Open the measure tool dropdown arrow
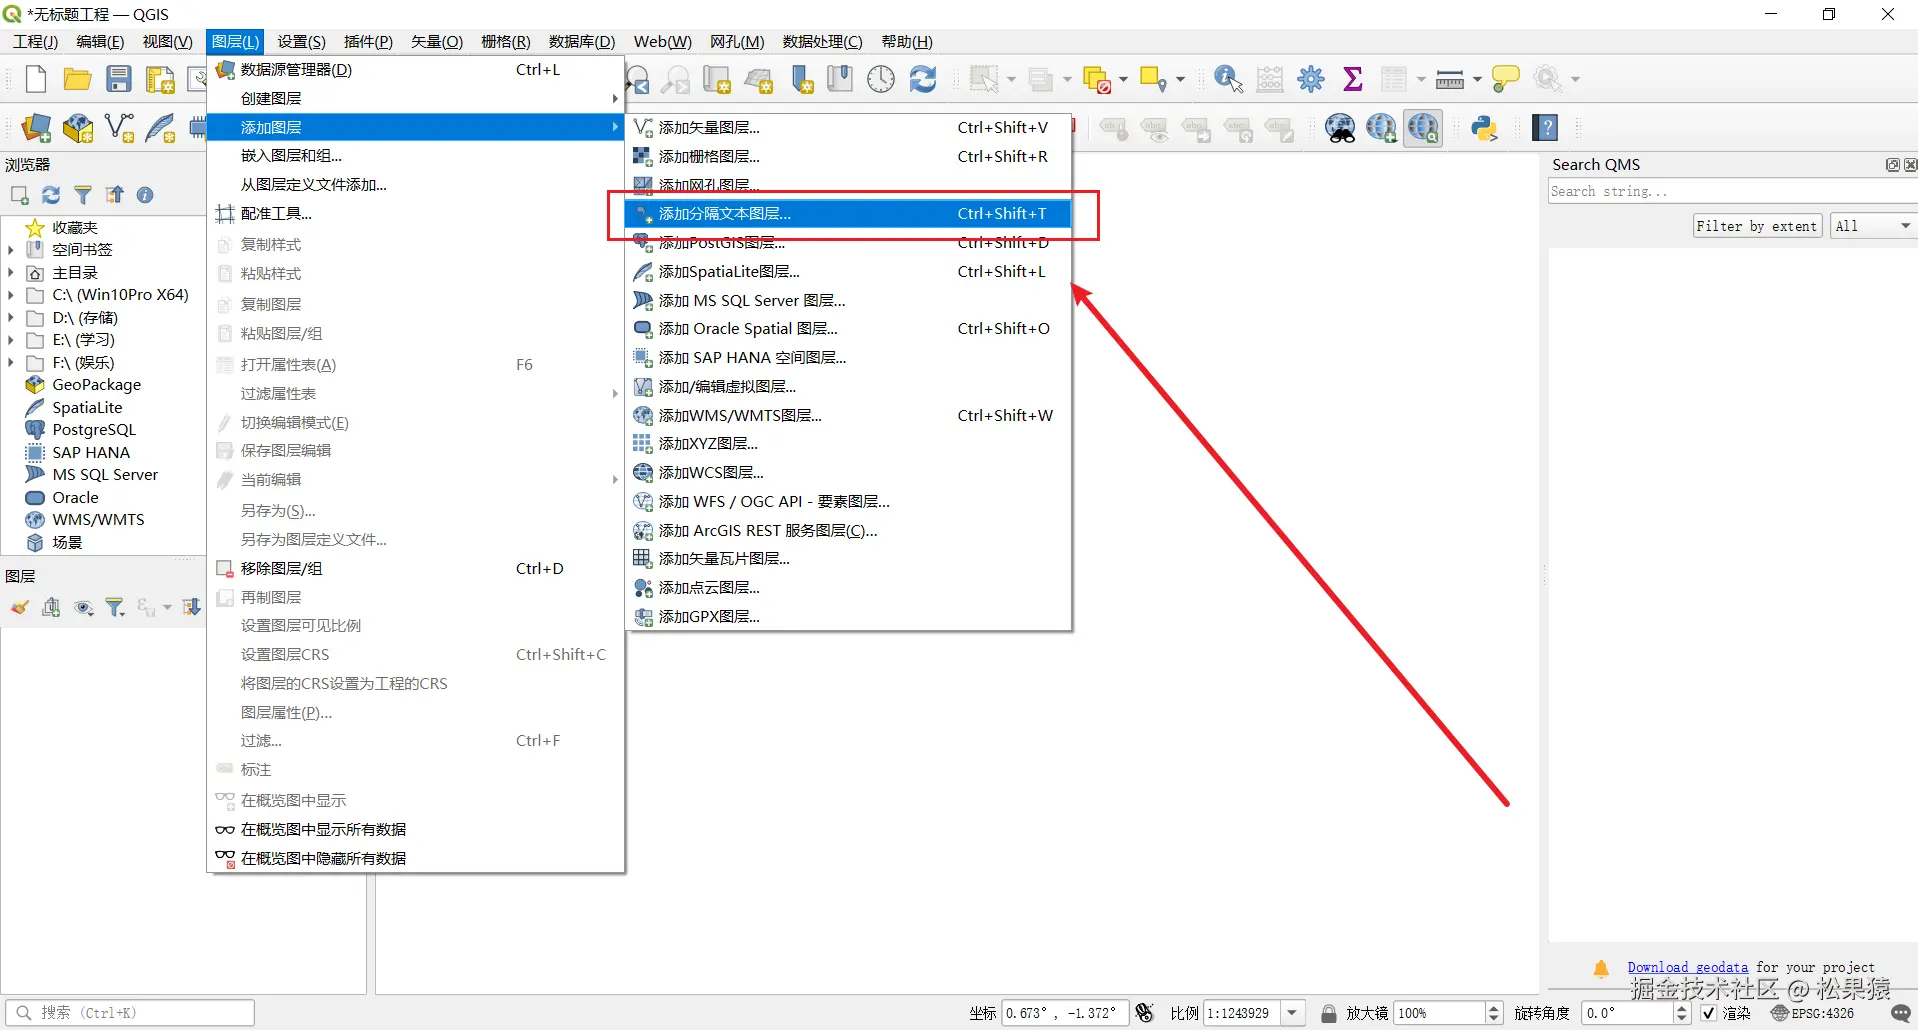 pos(1477,79)
